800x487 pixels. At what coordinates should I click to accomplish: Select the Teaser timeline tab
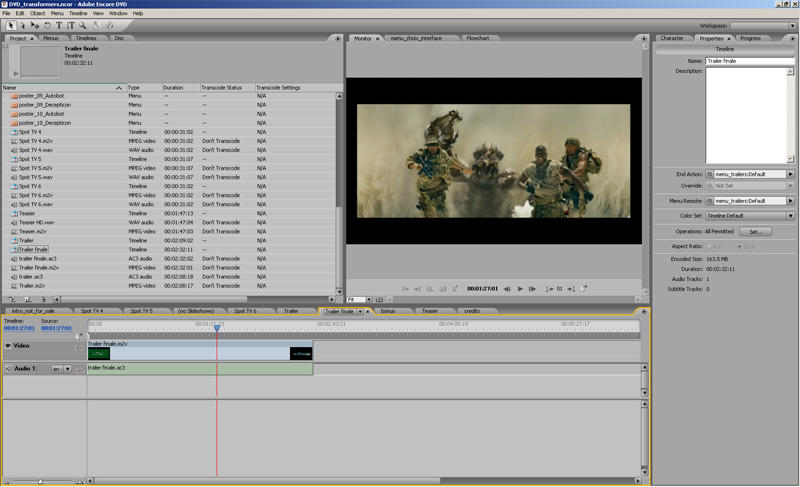click(429, 311)
